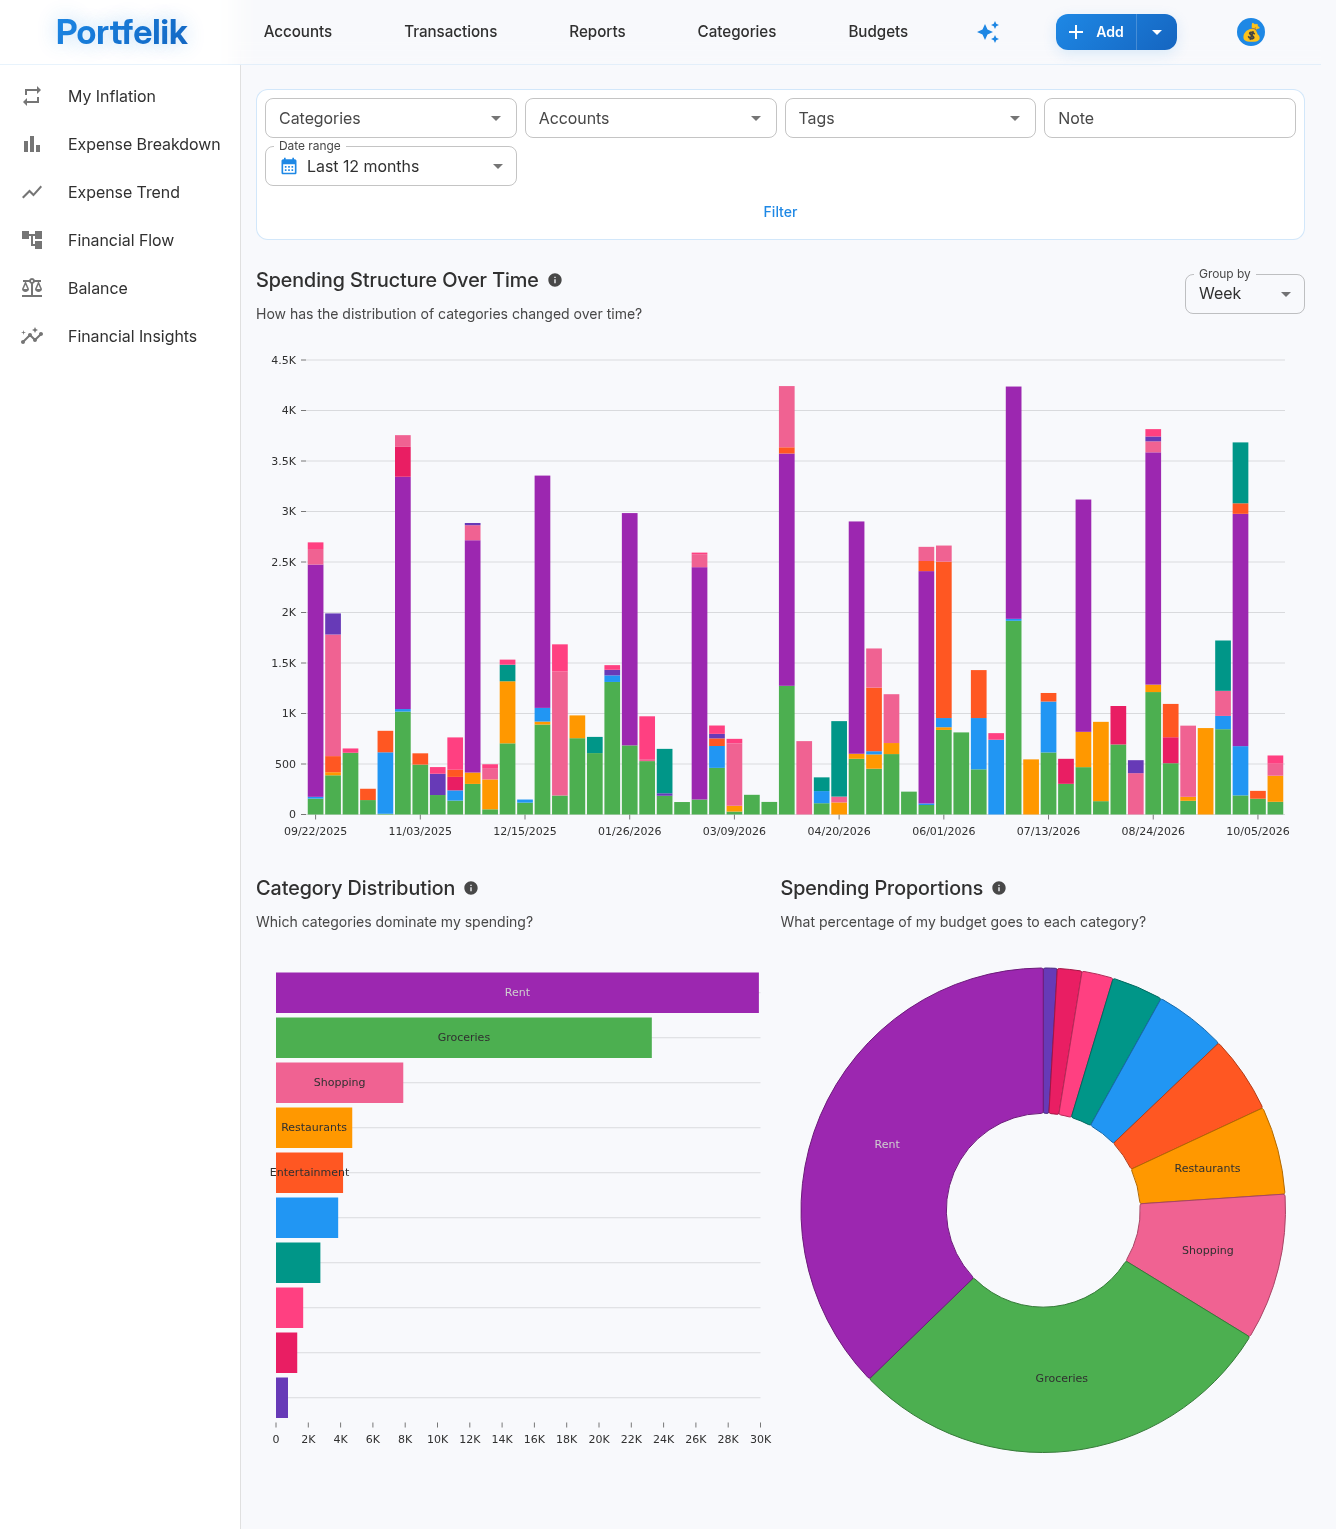1336x1529 pixels.
Task: Open the My Inflation report link
Action: 120,96
